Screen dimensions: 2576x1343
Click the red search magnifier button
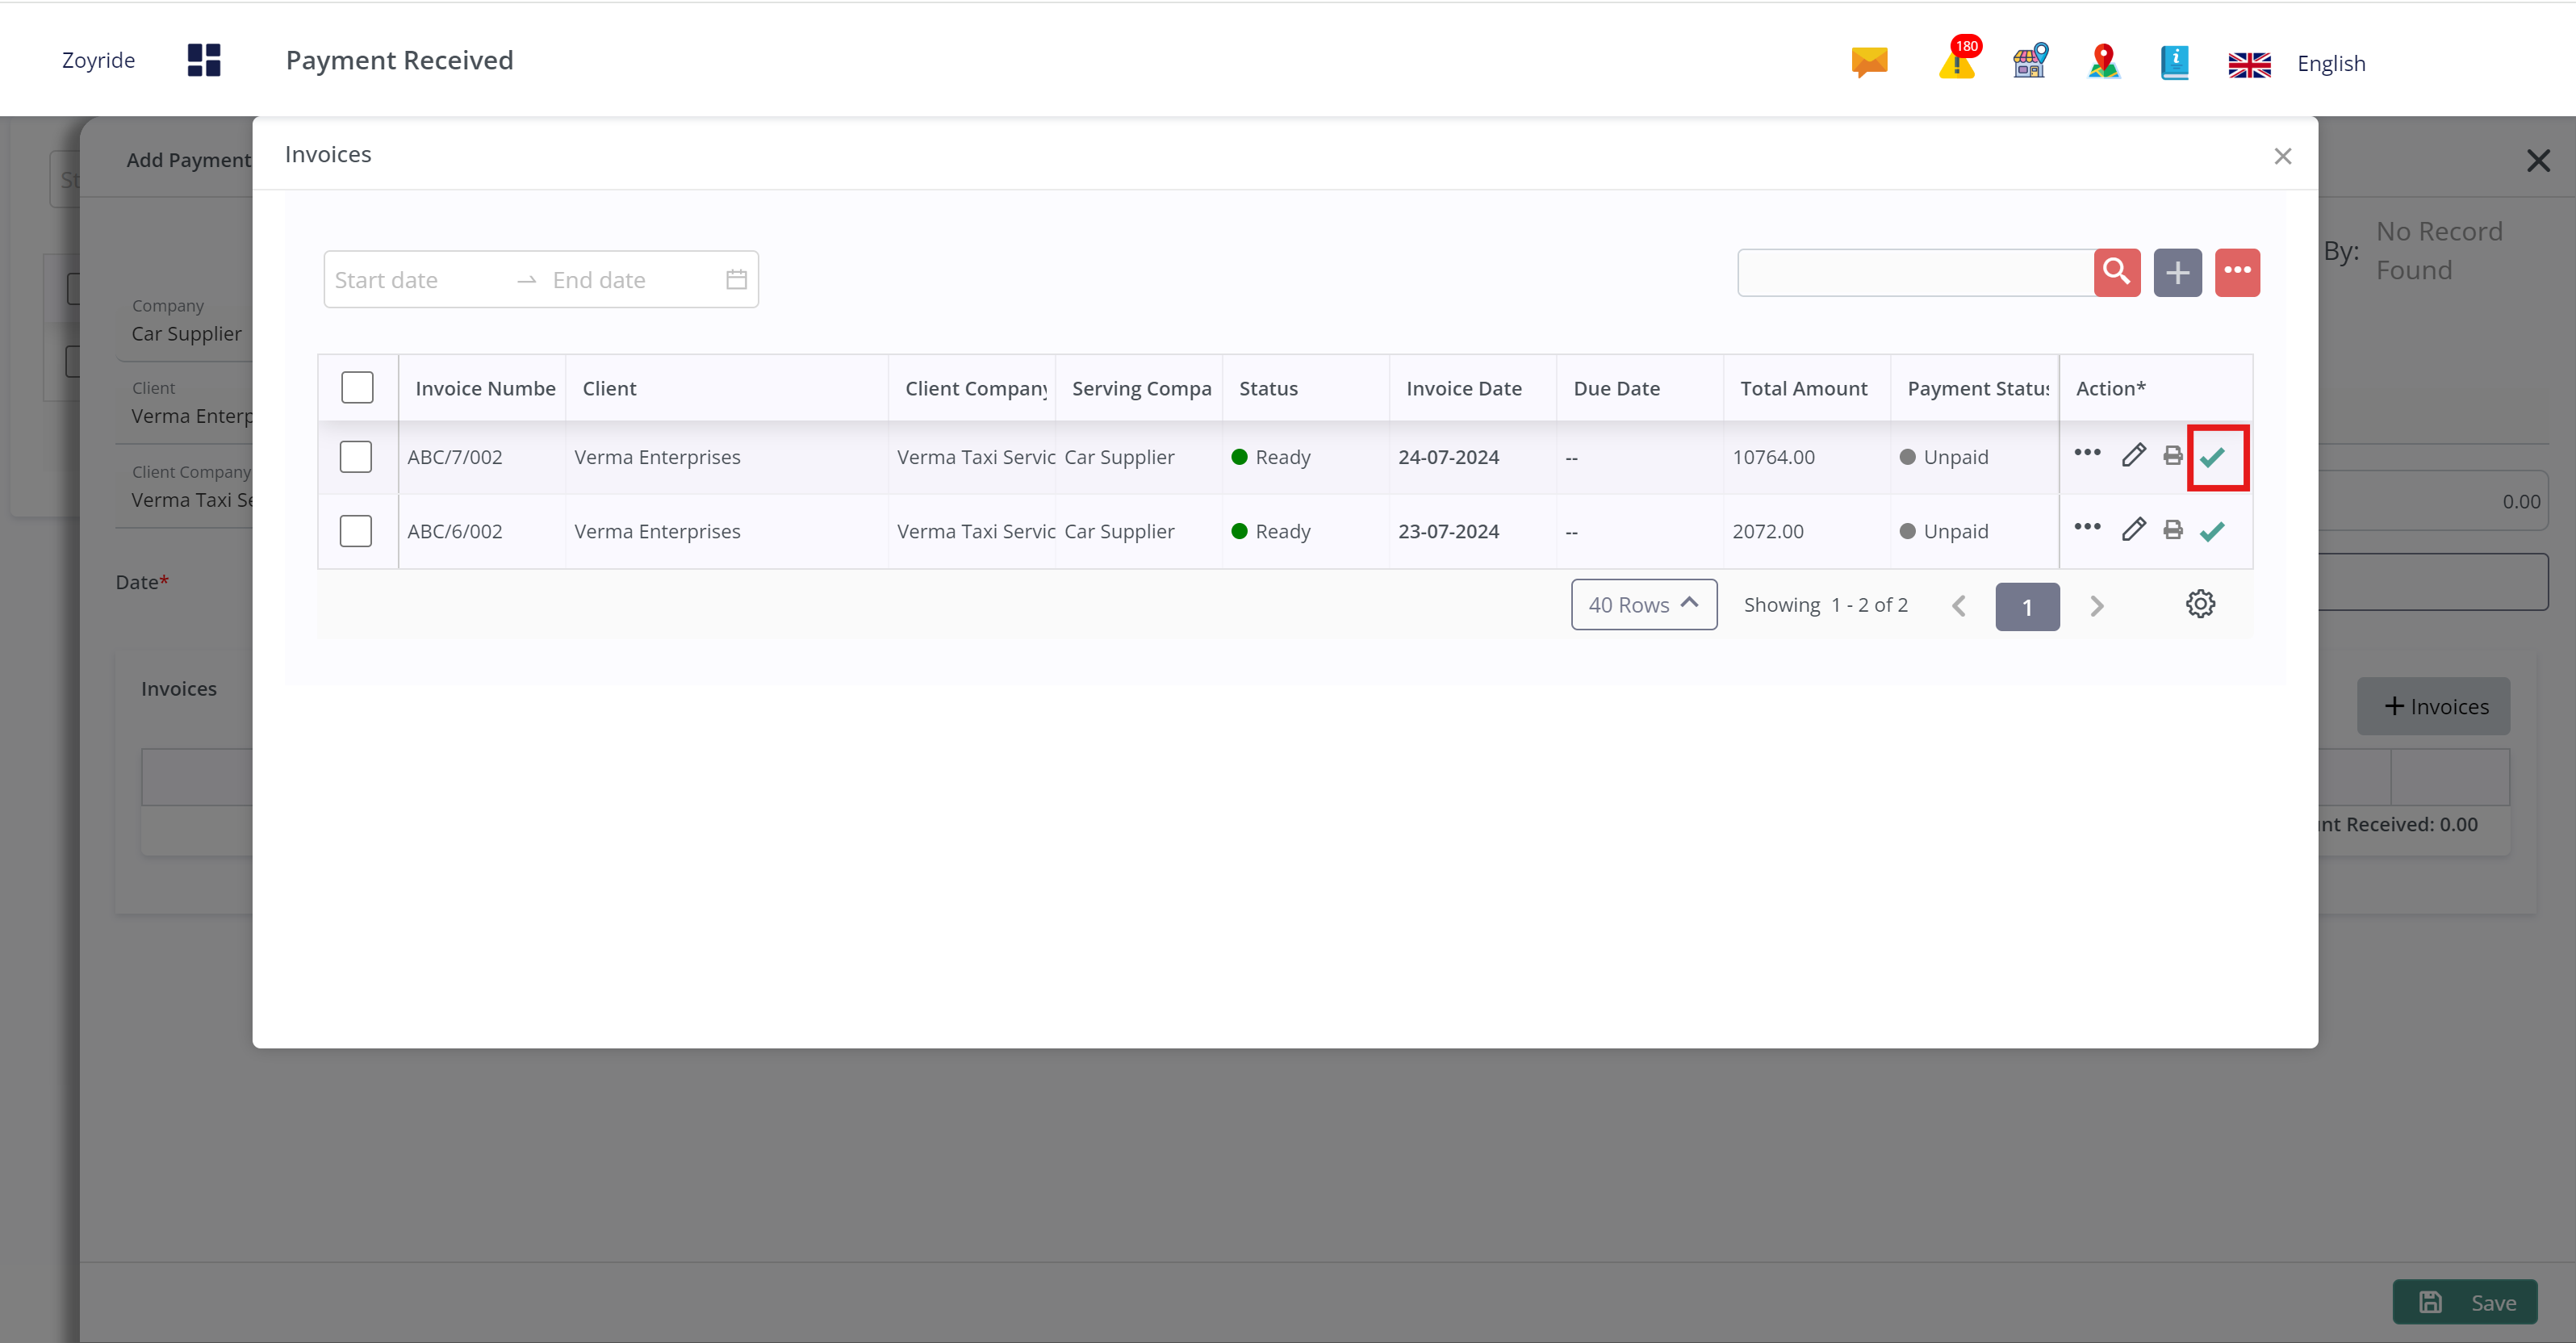(2116, 272)
